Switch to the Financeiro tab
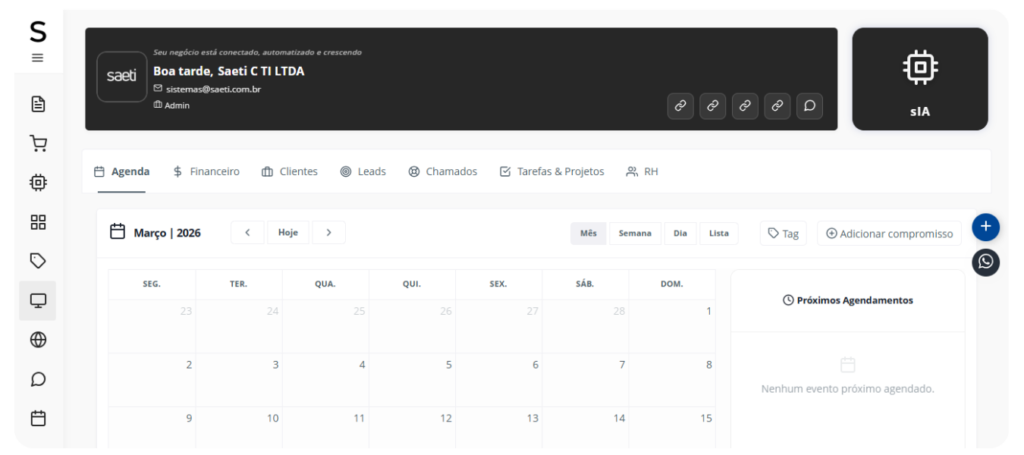The width and height of the screenshot is (1024, 455). (x=206, y=172)
